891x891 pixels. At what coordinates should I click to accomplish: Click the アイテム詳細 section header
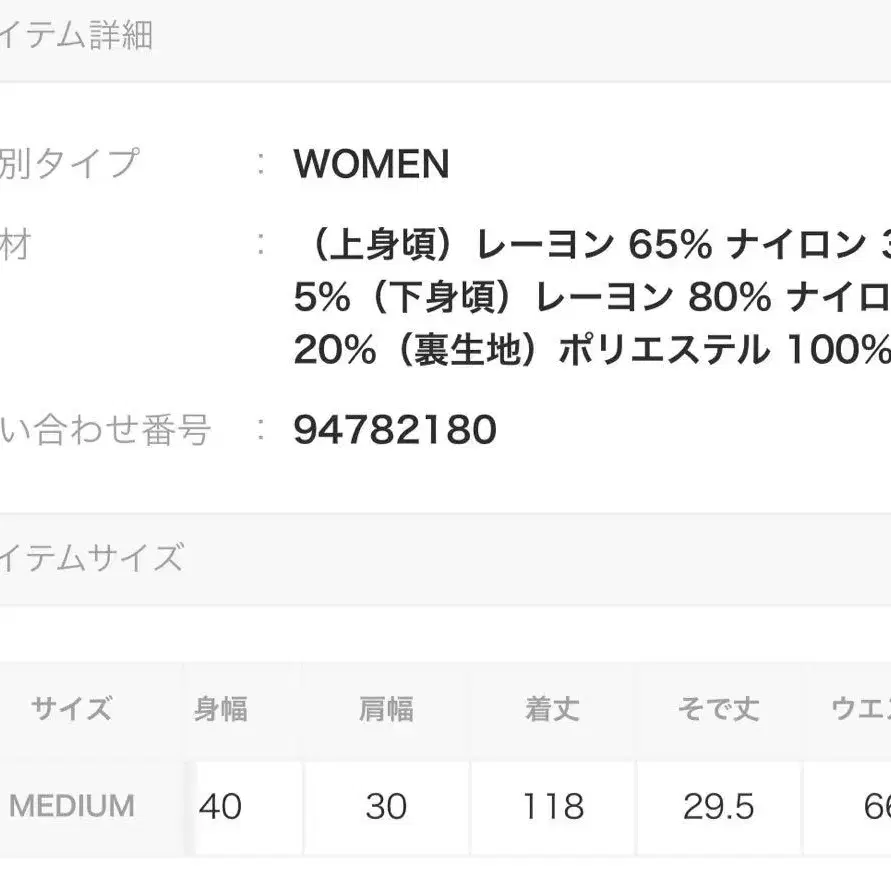point(78,37)
